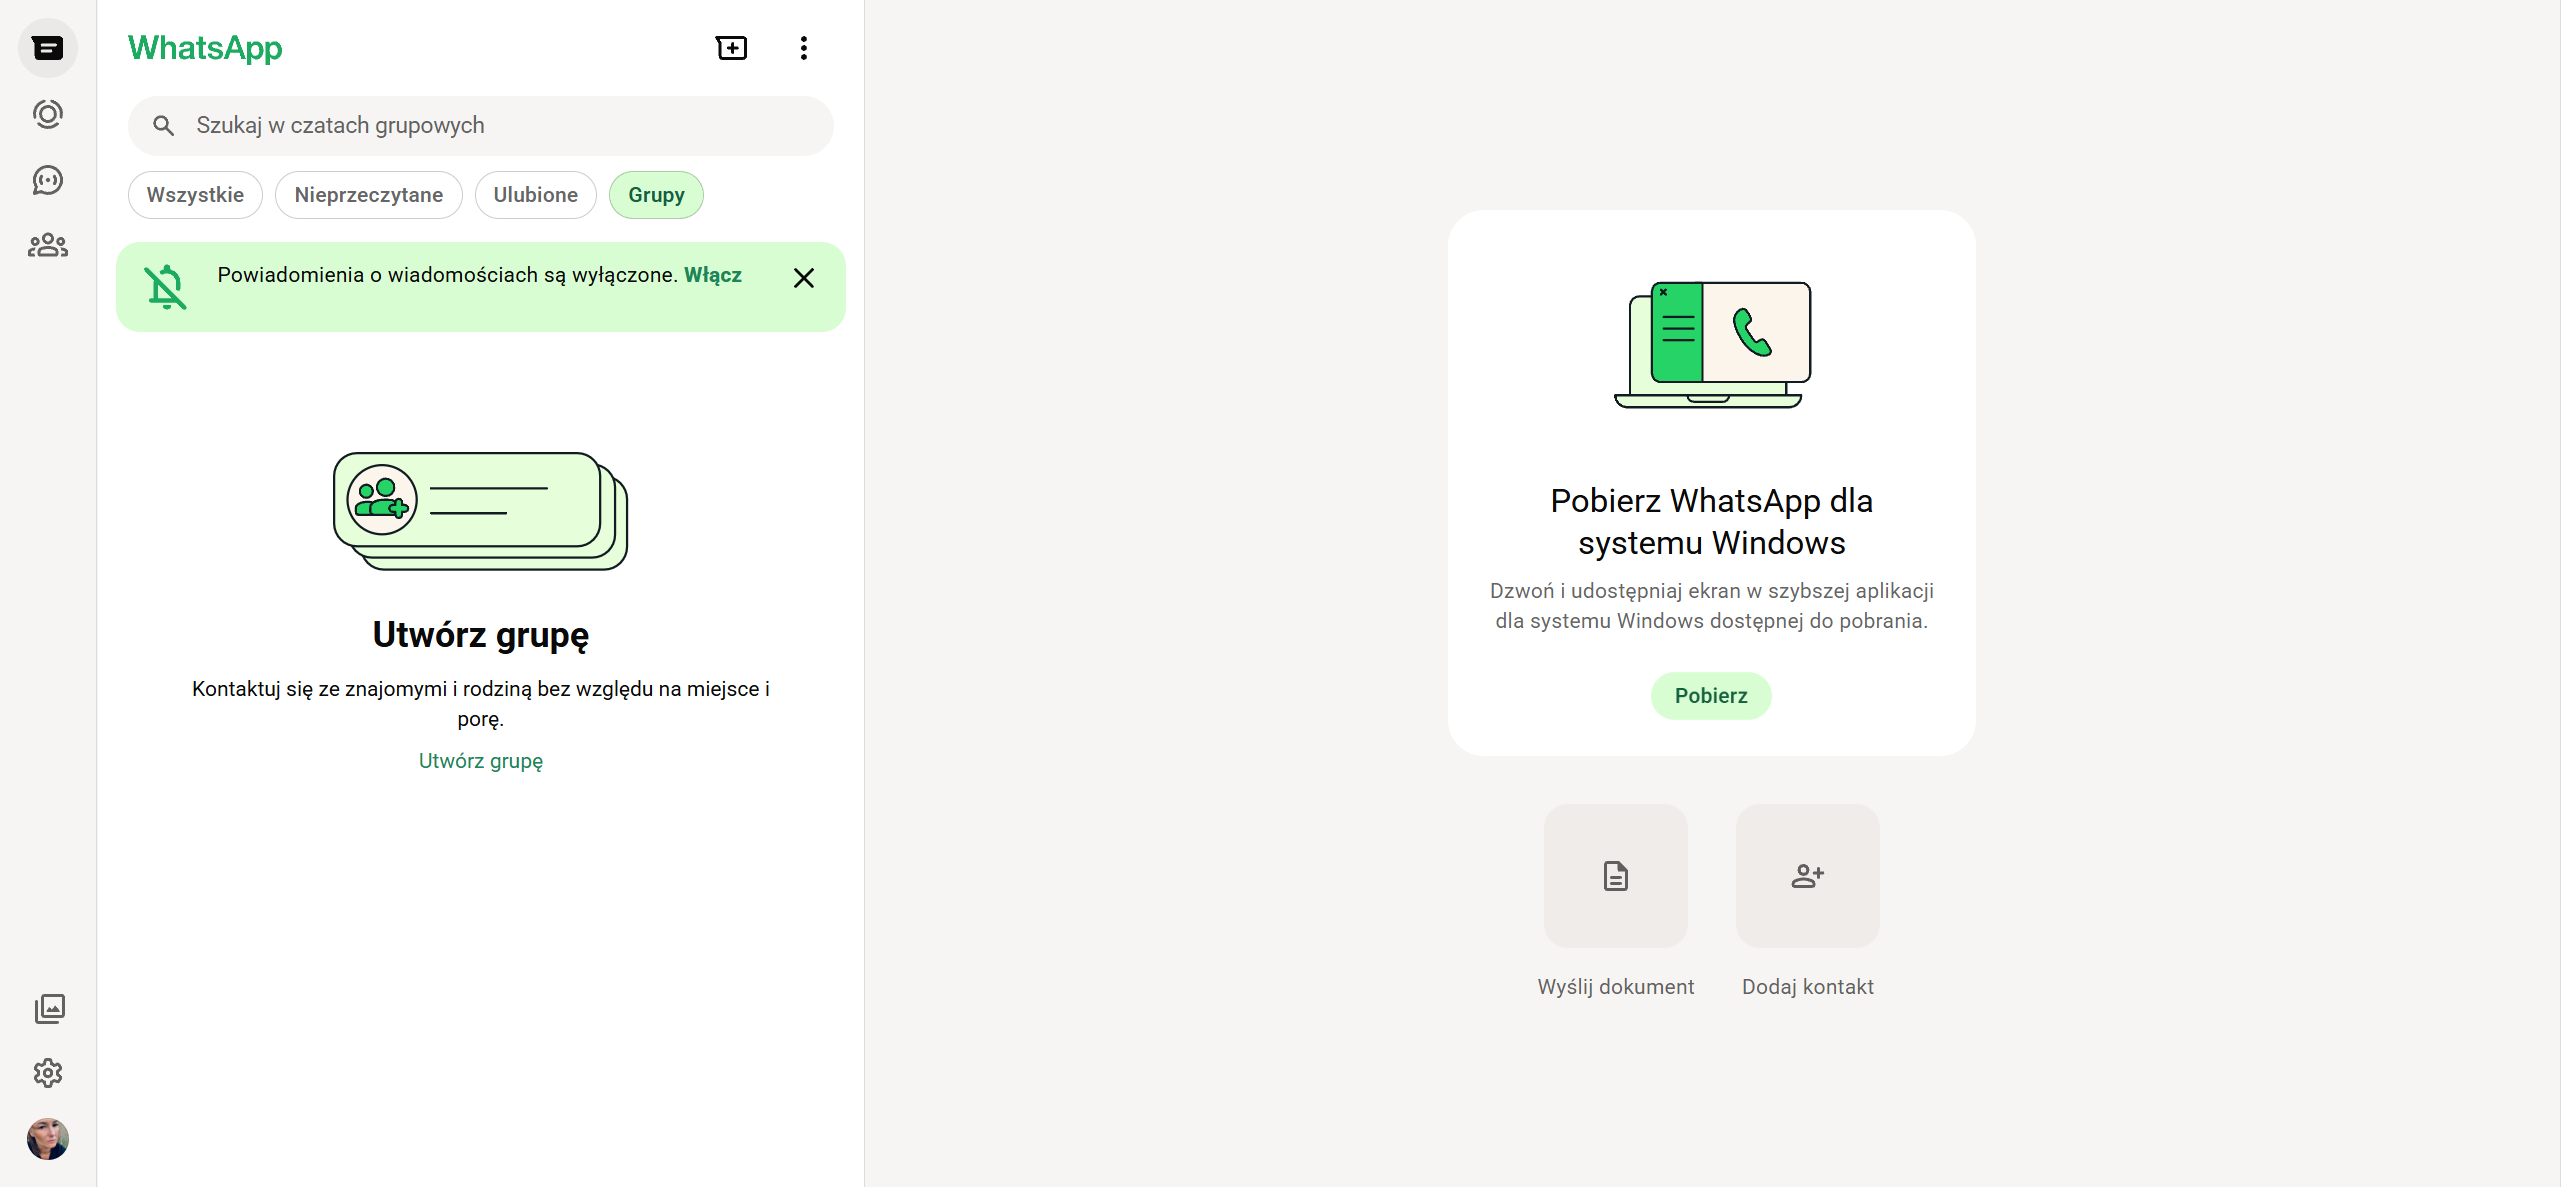This screenshot has height=1187, width=2561.
Task: Start a new chat using the top icon
Action: tap(731, 47)
